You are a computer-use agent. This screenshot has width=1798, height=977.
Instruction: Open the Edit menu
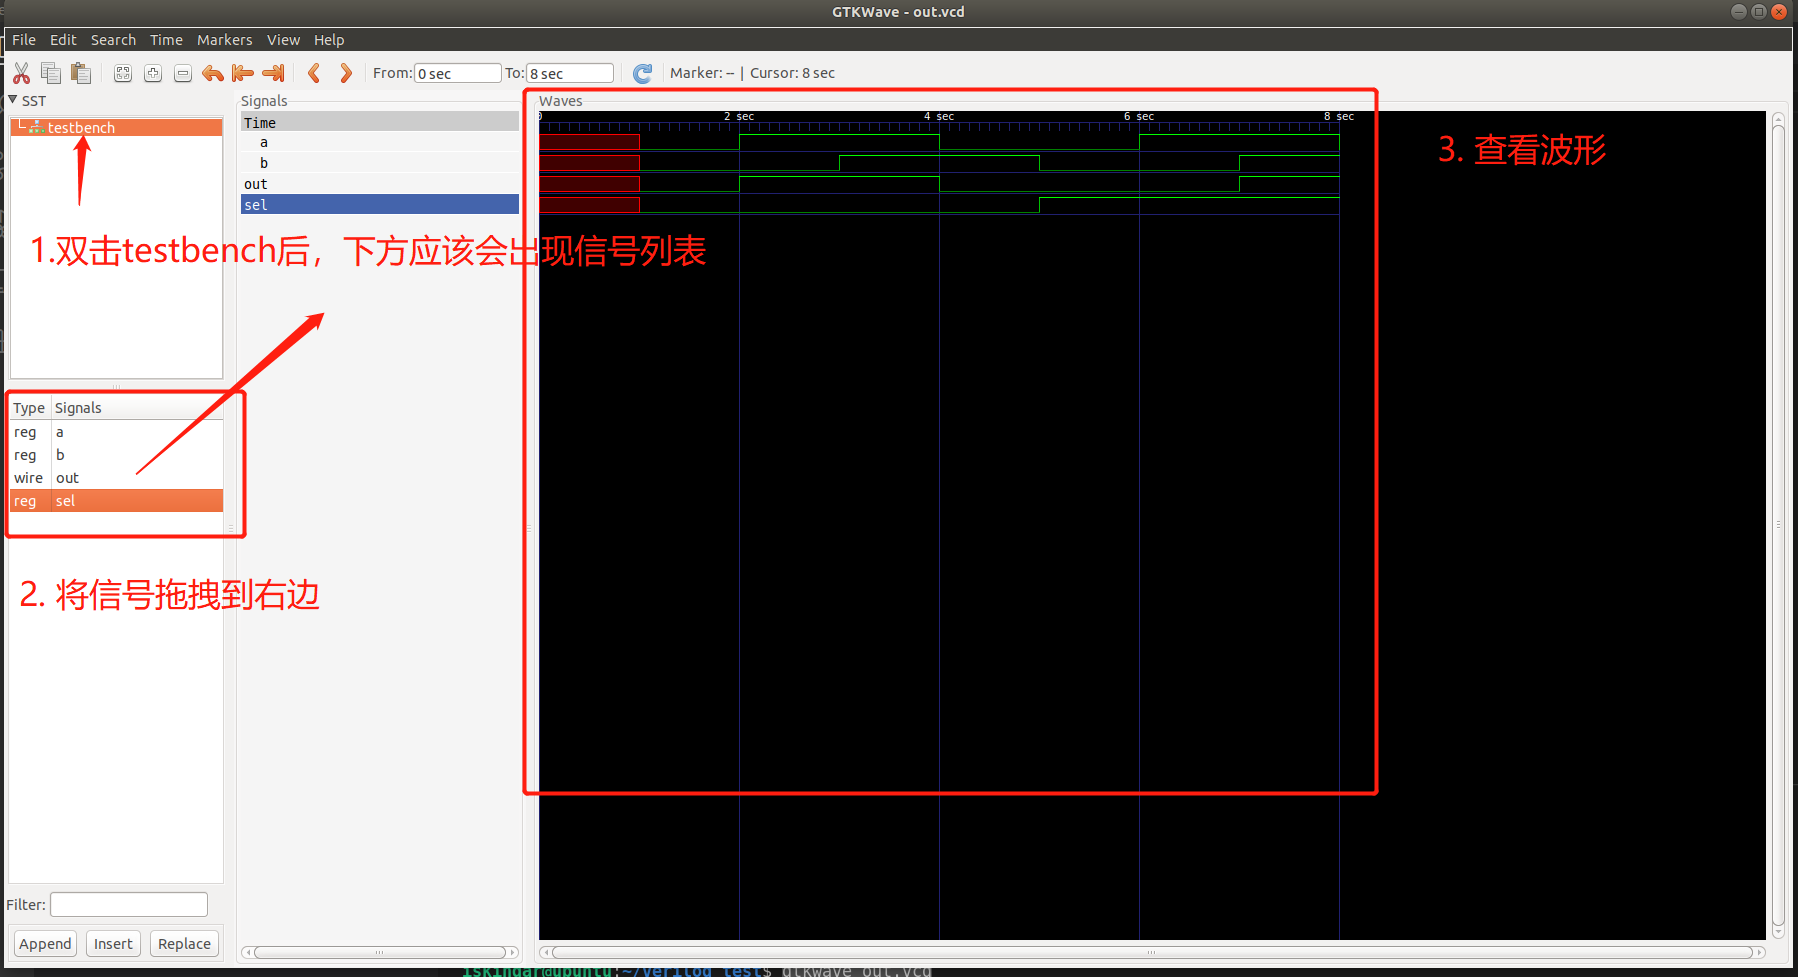[x=63, y=40]
